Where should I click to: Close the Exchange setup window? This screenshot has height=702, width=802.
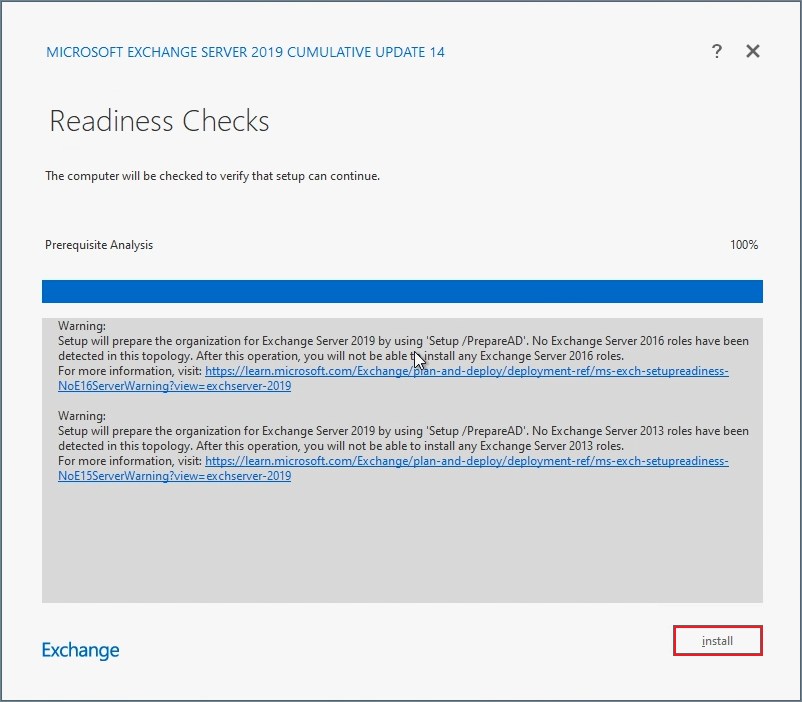[753, 51]
